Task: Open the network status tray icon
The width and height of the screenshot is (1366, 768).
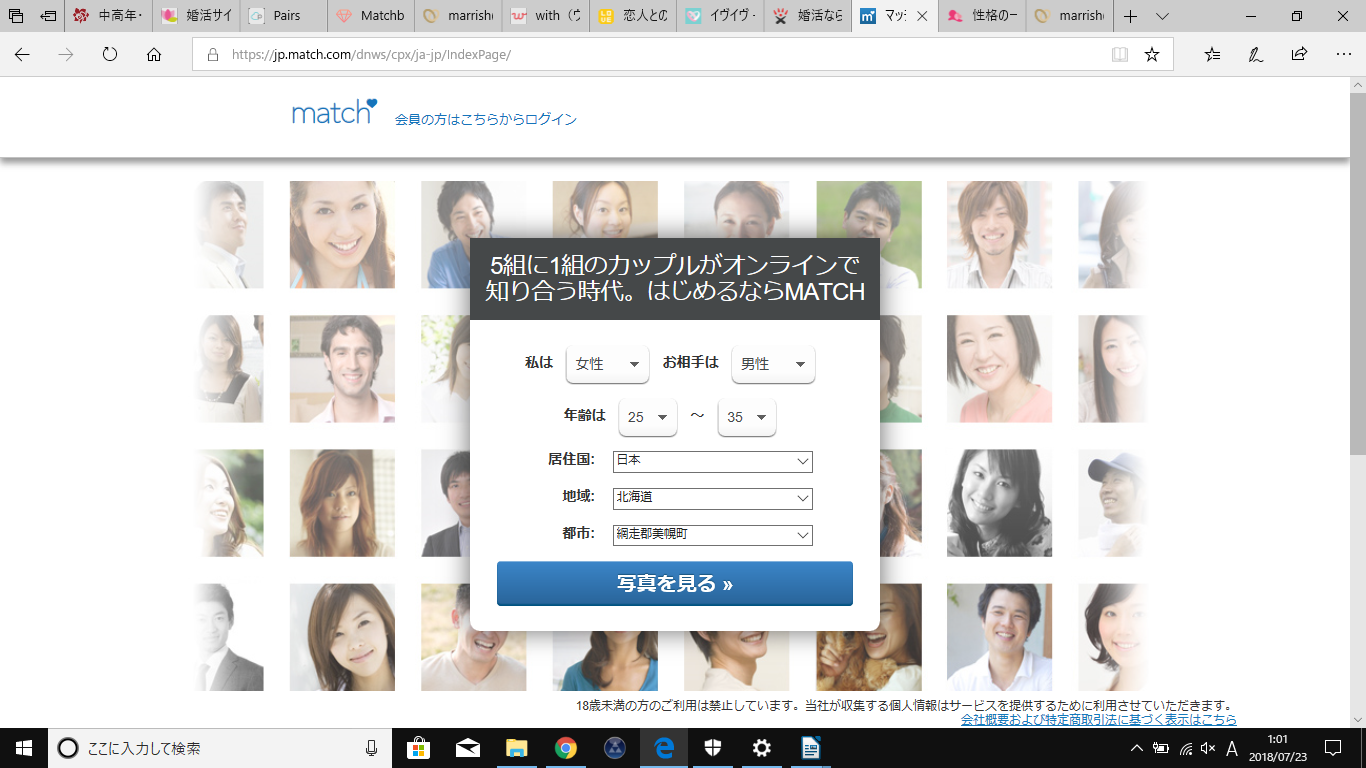Action: pyautogui.click(x=1185, y=748)
